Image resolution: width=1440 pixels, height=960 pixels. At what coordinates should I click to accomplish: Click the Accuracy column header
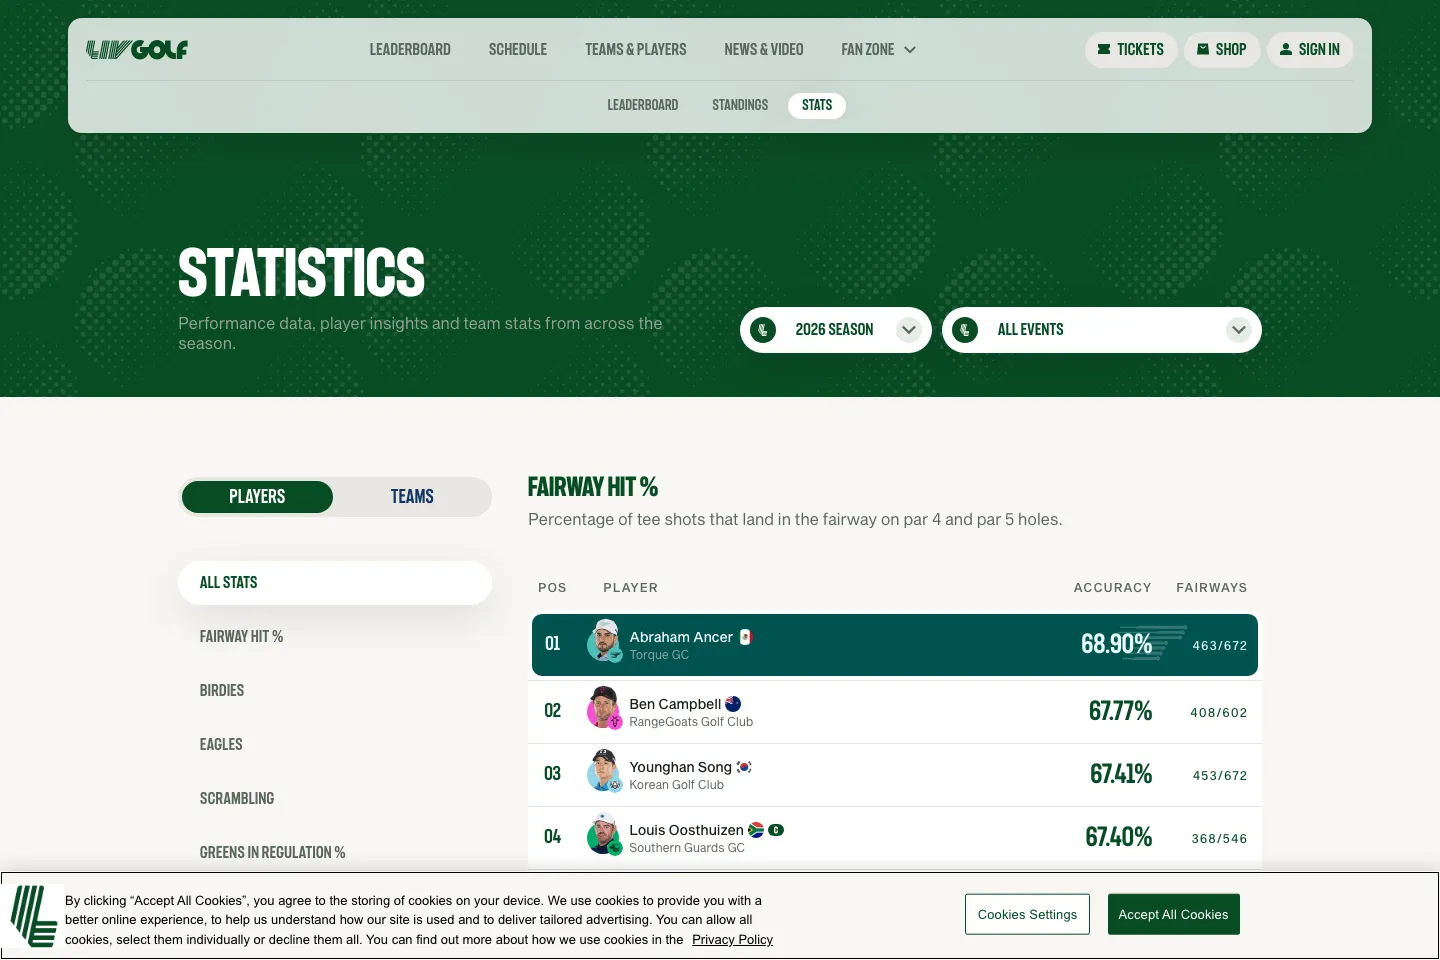coord(1112,588)
